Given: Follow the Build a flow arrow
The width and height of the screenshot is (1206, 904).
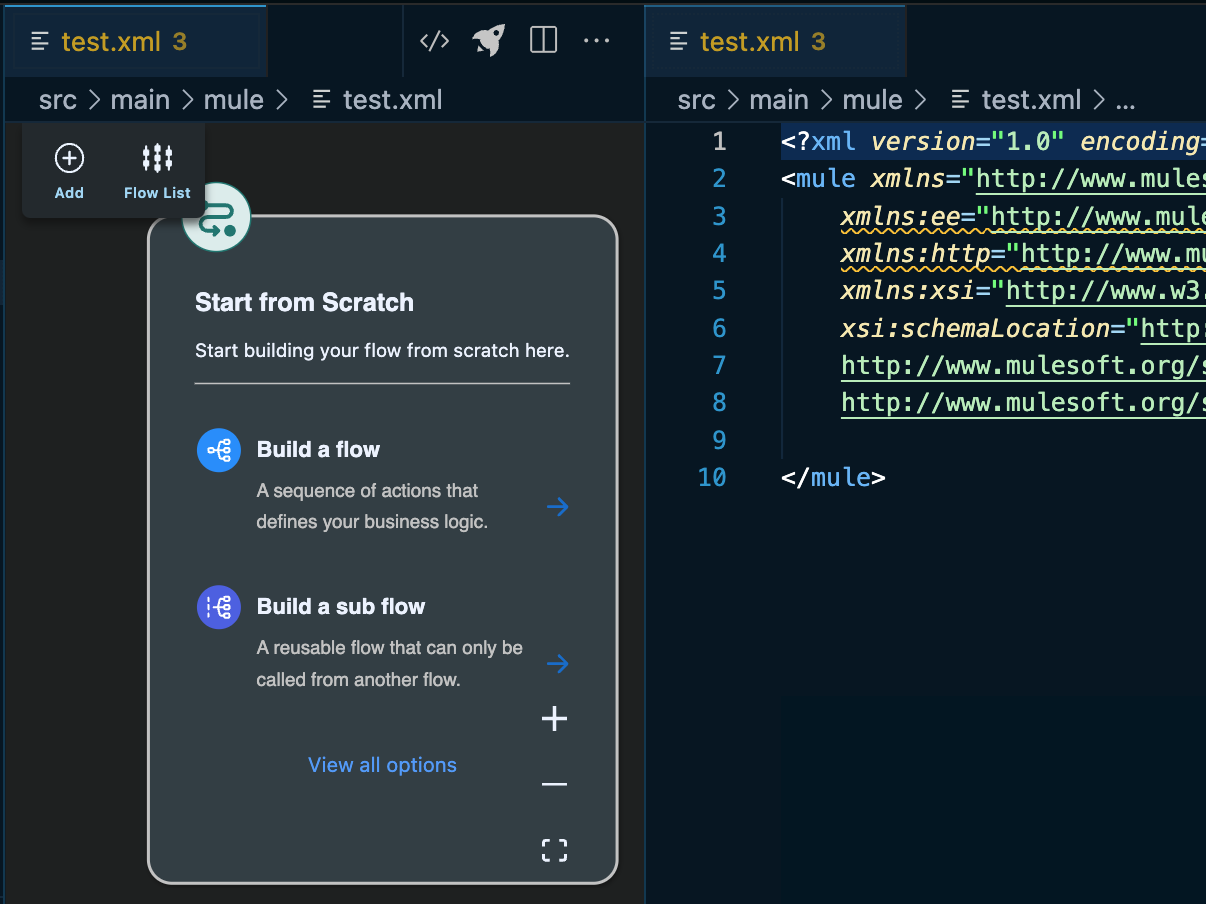Looking at the screenshot, I should (557, 507).
